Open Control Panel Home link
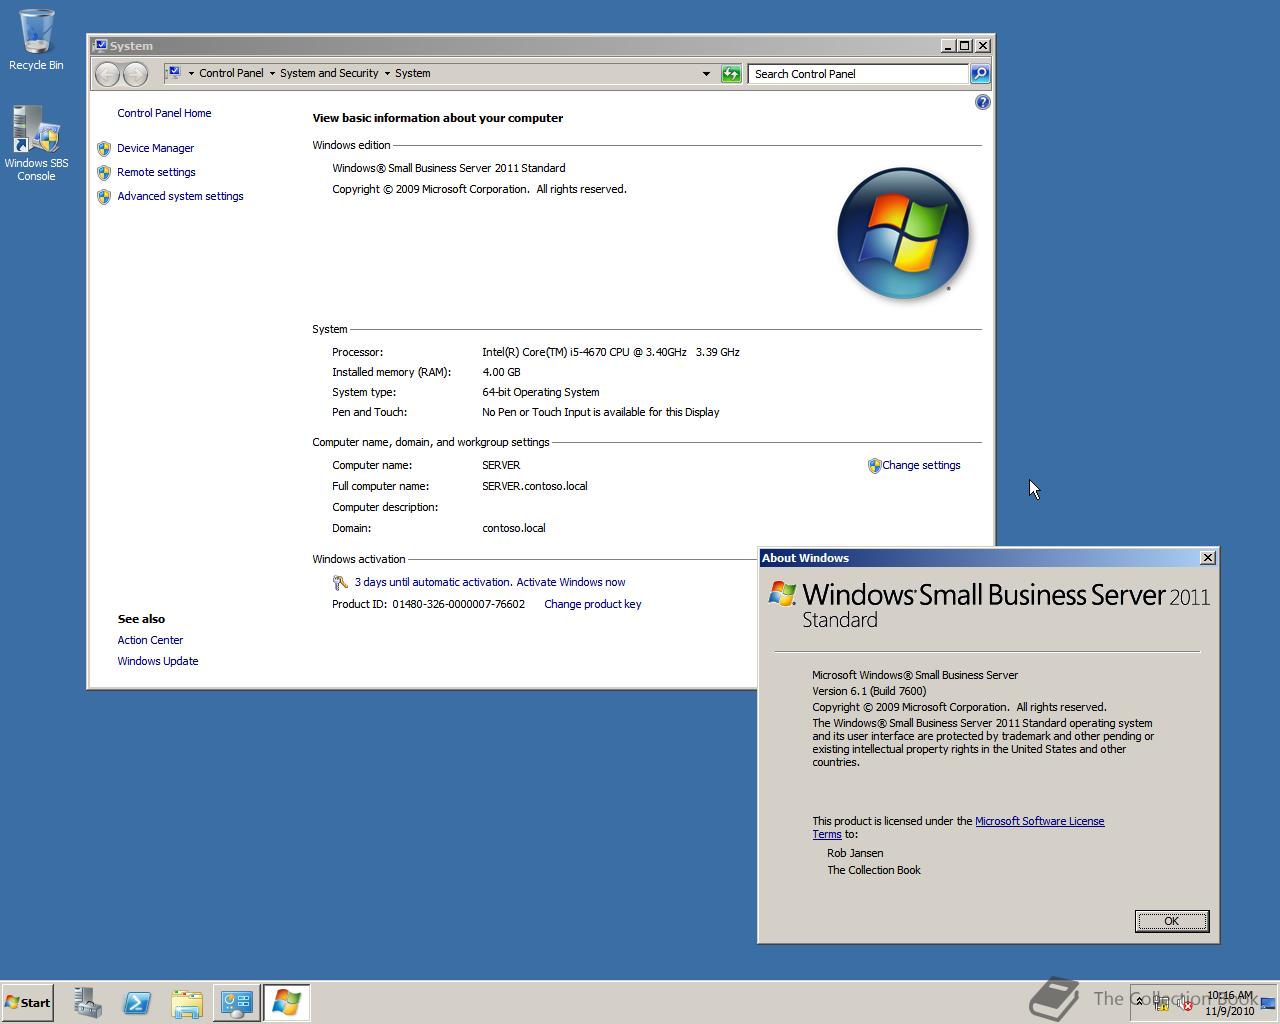 (164, 113)
